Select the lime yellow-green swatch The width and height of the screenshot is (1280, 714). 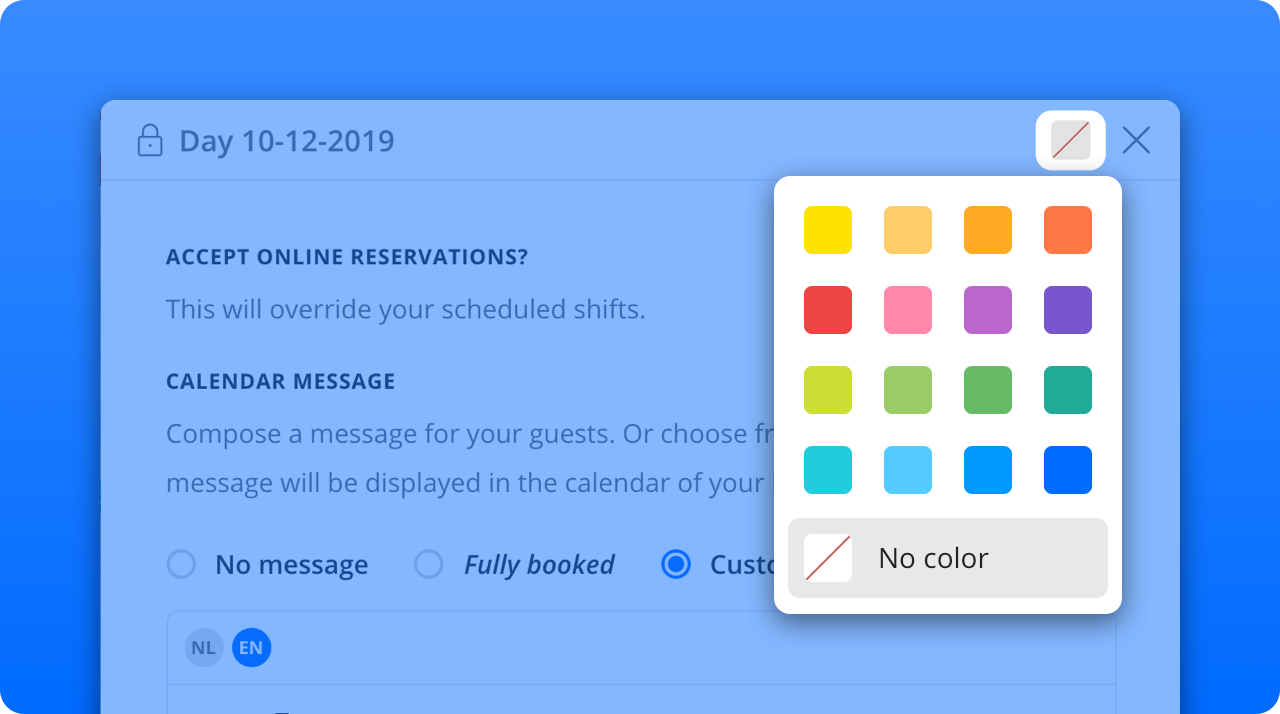point(828,390)
